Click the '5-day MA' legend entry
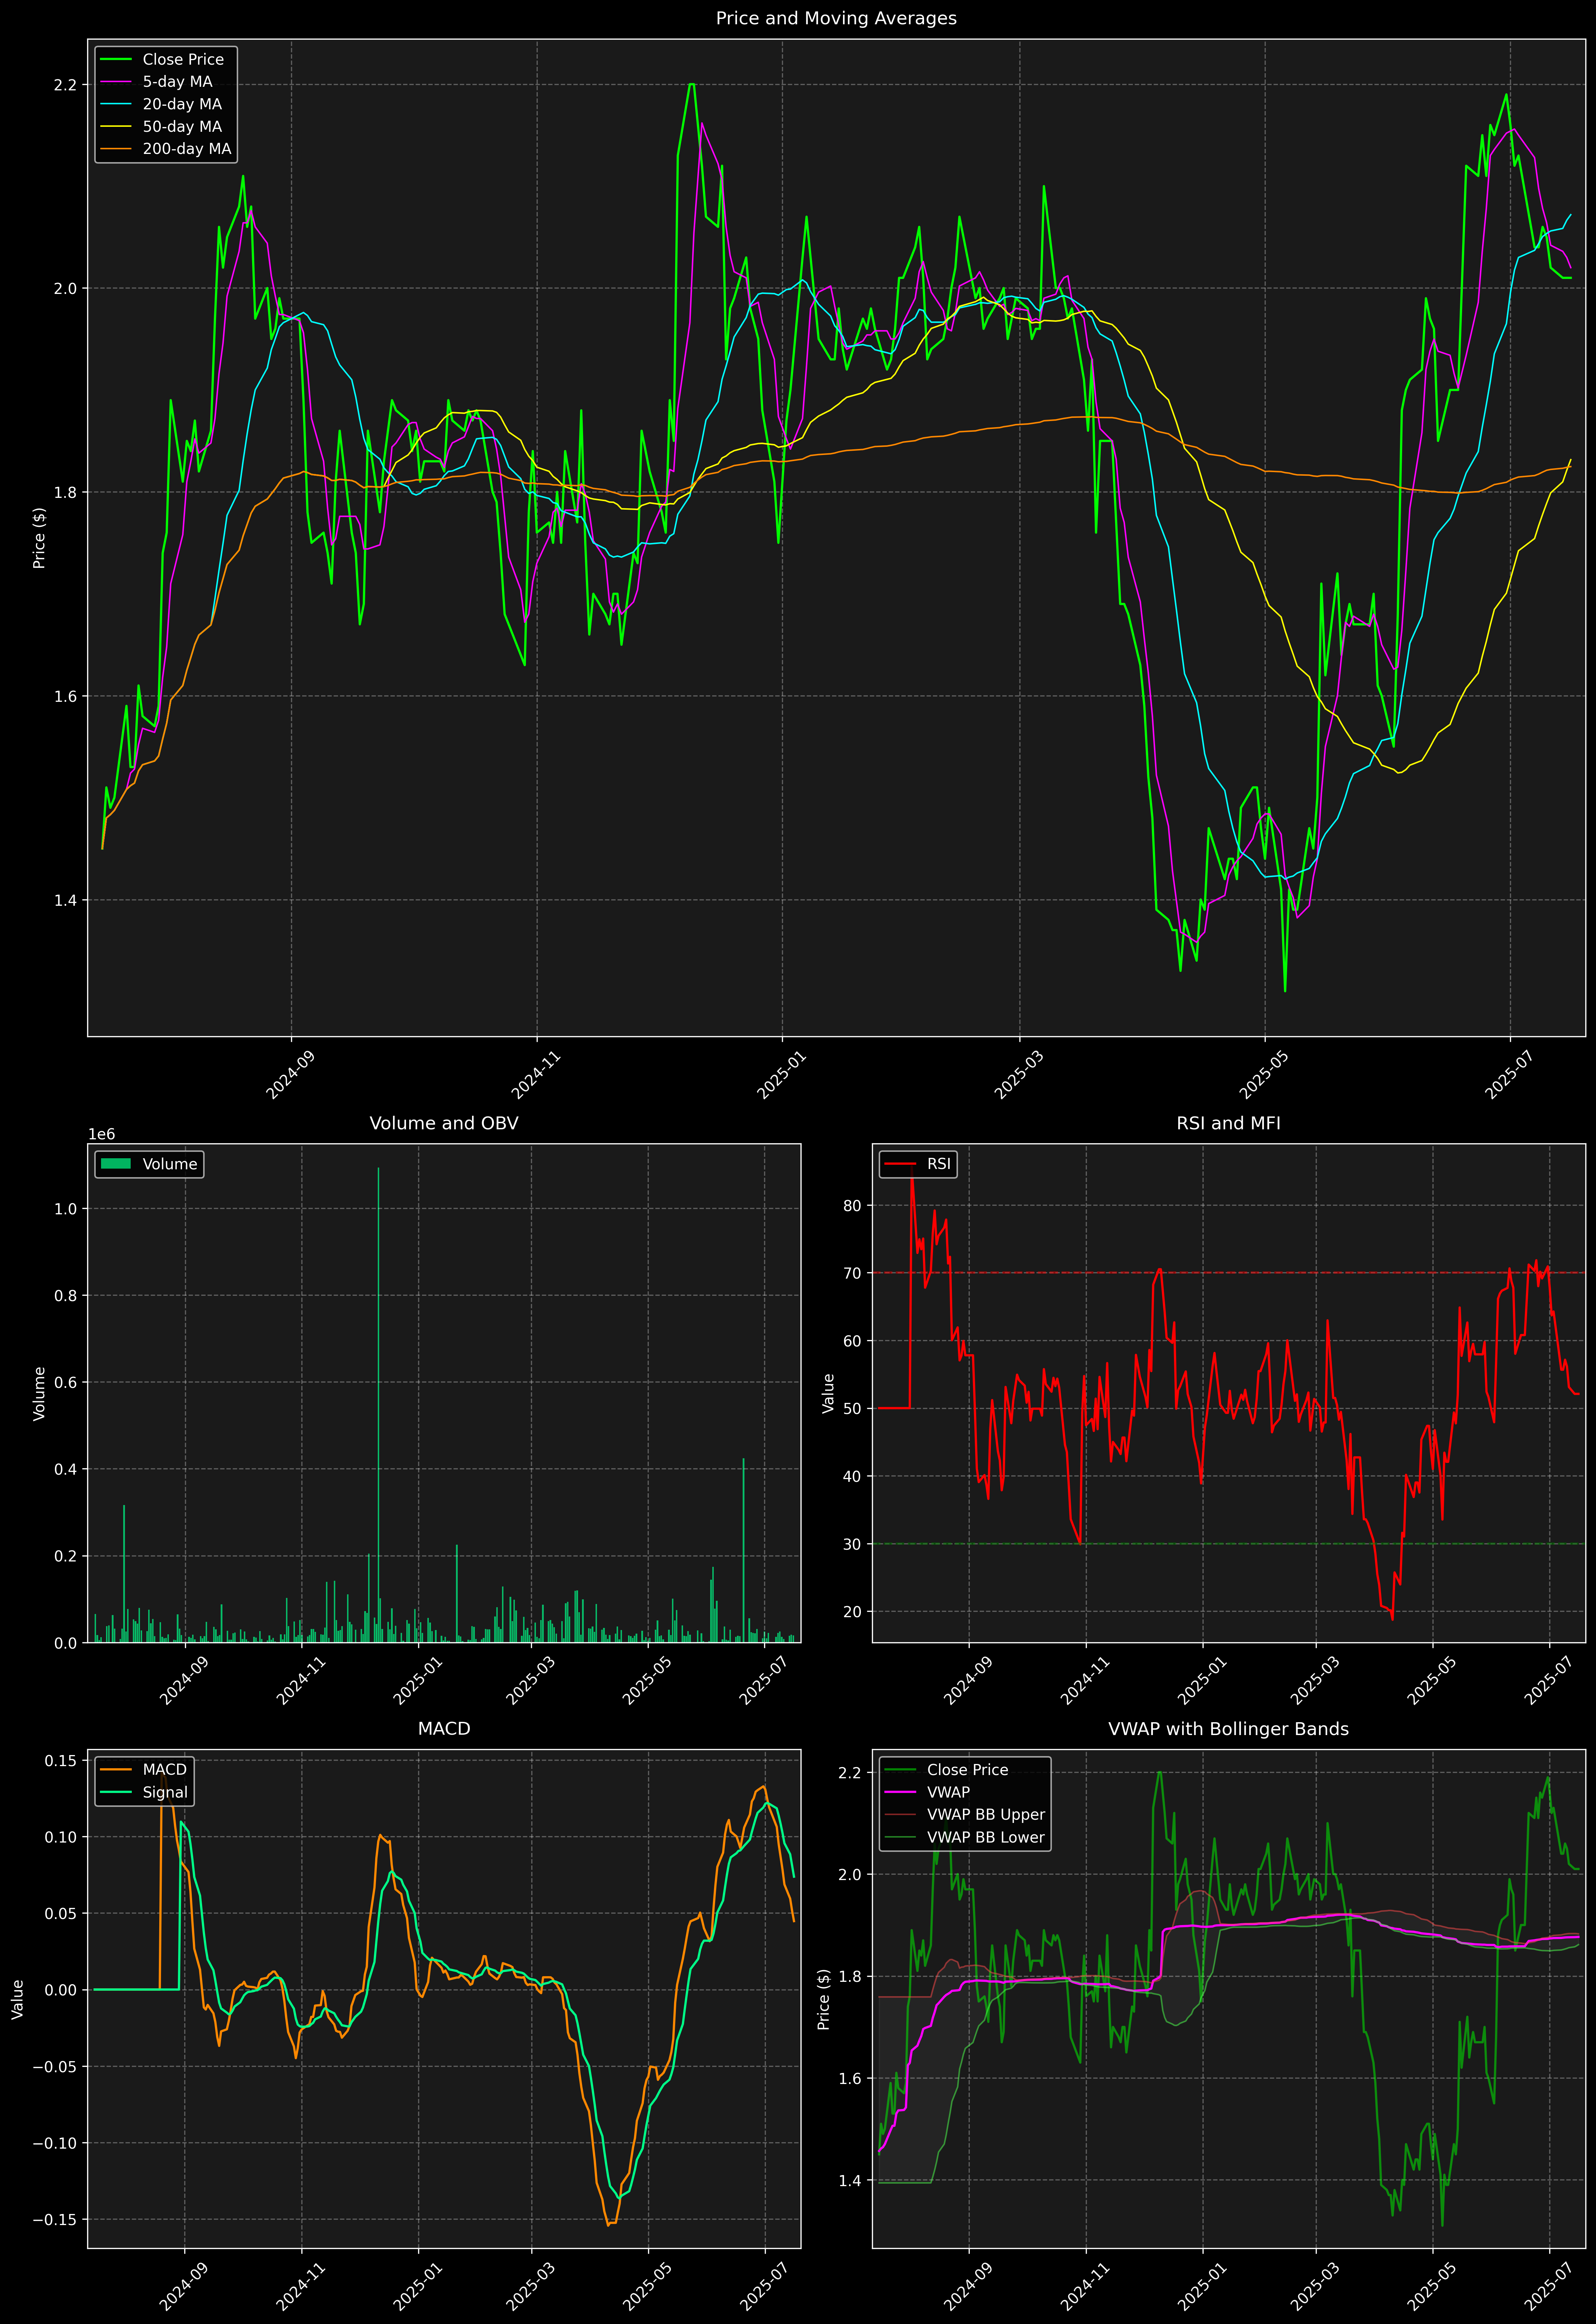Image resolution: width=1596 pixels, height=2324 pixels. click(x=177, y=82)
